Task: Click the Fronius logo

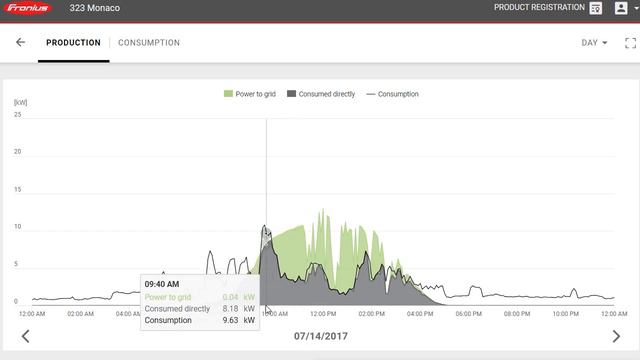Action: click(28, 8)
